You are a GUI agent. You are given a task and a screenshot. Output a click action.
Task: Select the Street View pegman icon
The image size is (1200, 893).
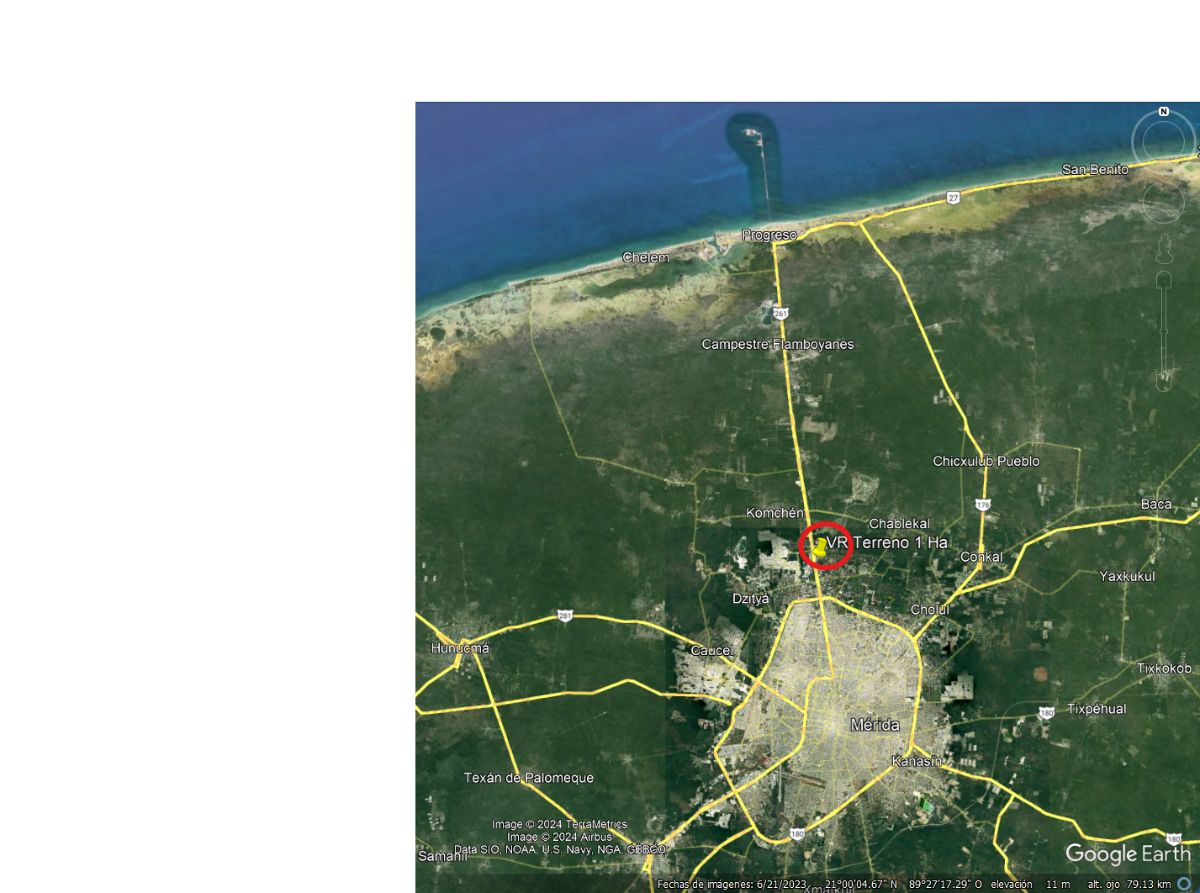[x=1164, y=248]
